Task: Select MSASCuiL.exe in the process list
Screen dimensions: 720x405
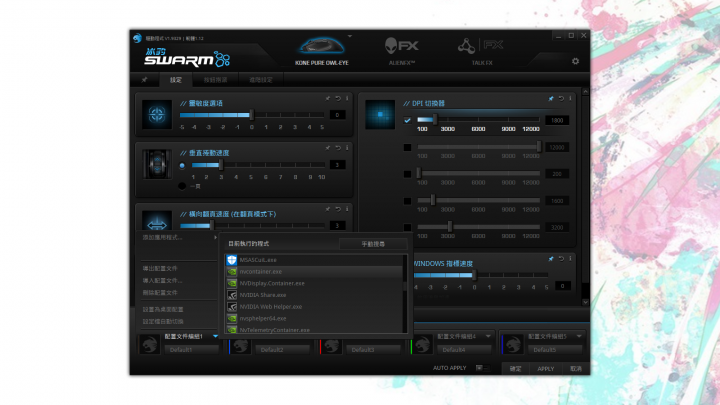Action: 314,260
